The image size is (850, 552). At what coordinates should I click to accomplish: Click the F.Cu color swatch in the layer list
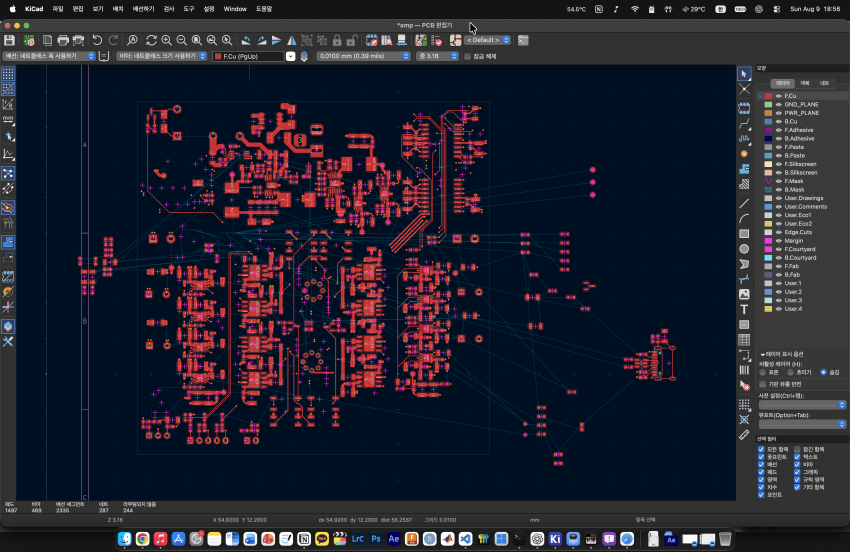(768, 96)
